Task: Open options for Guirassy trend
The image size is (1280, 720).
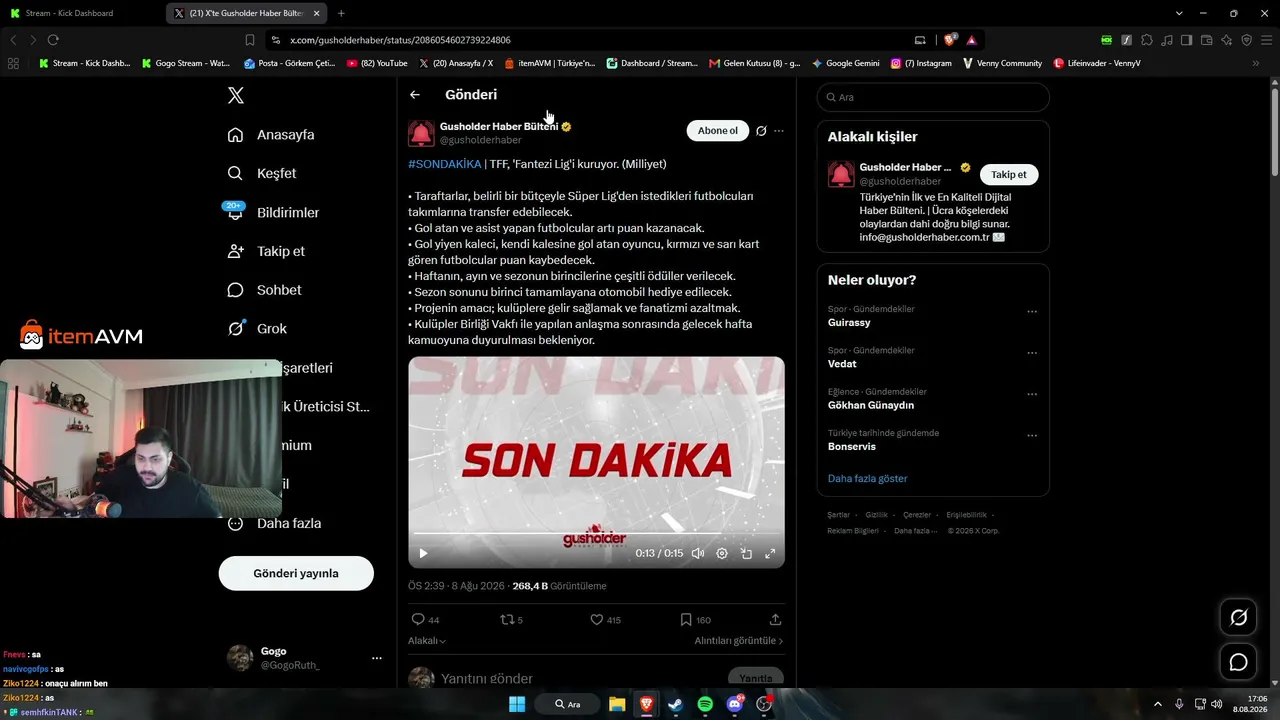Action: click(x=1032, y=312)
